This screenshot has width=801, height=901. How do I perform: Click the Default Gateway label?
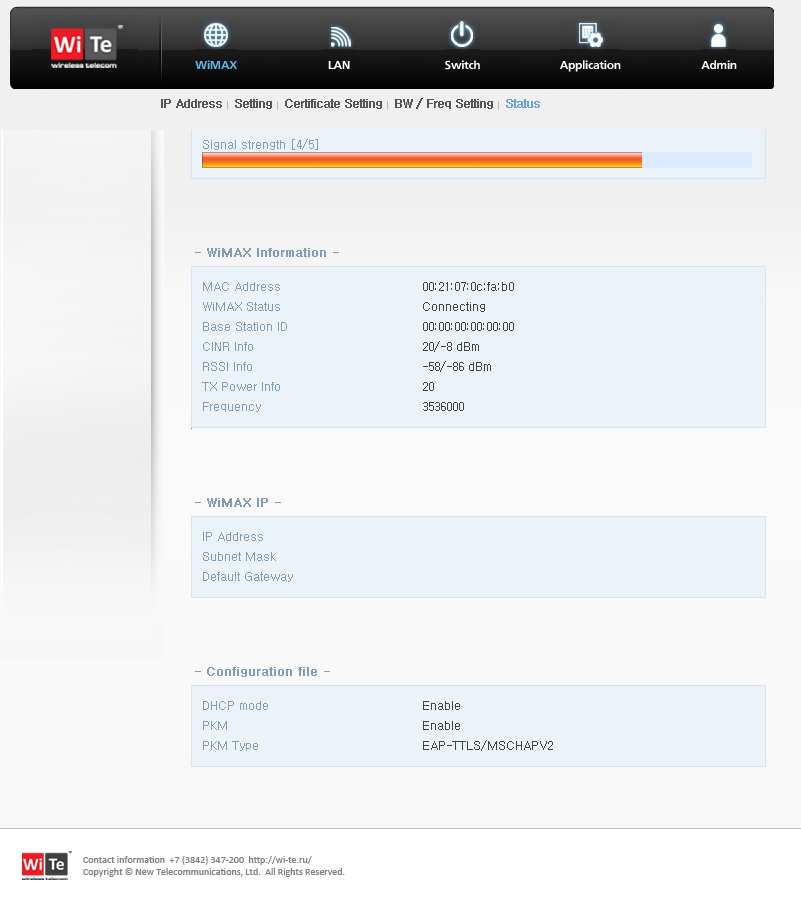(248, 577)
